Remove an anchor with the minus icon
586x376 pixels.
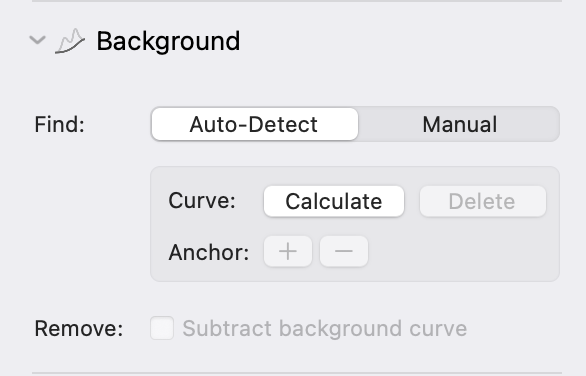coord(344,251)
